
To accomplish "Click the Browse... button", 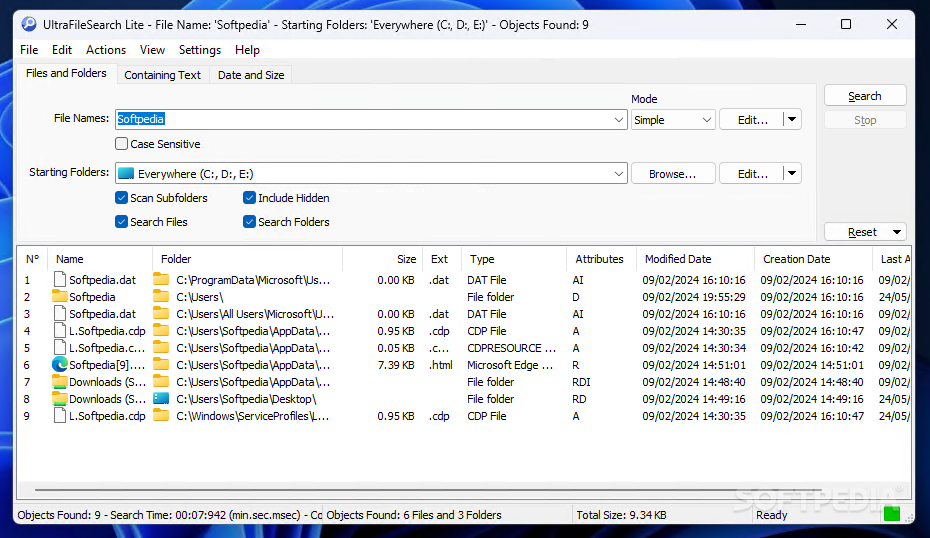I will (673, 174).
